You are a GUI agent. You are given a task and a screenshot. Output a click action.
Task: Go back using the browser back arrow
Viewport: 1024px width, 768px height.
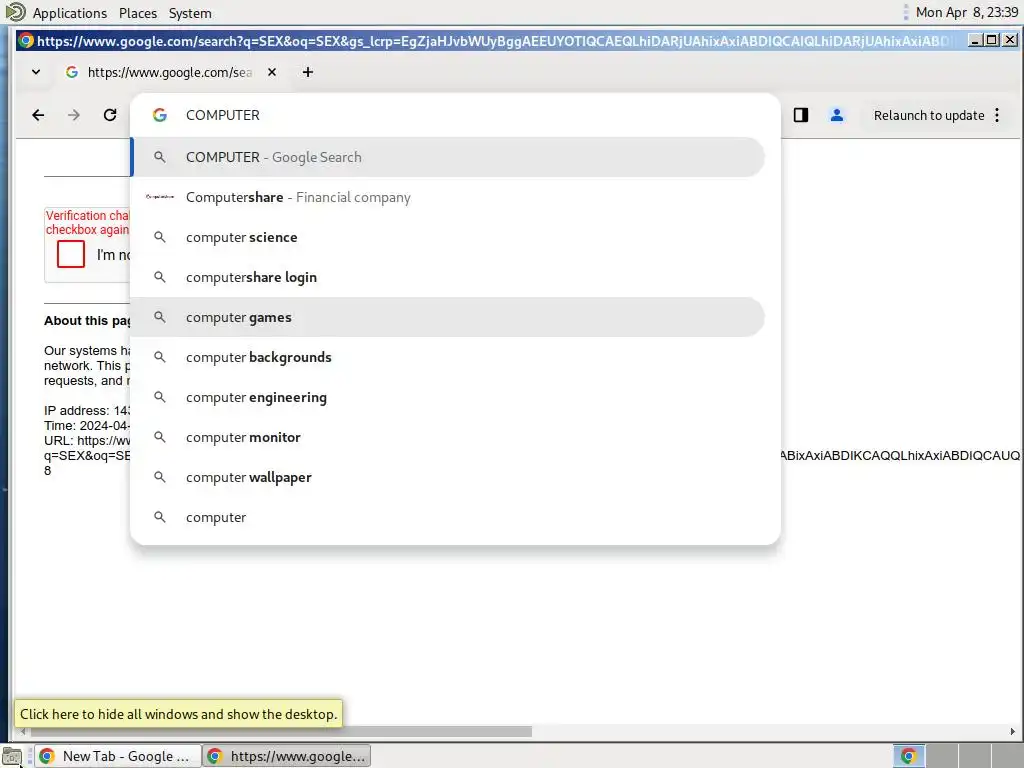point(38,115)
